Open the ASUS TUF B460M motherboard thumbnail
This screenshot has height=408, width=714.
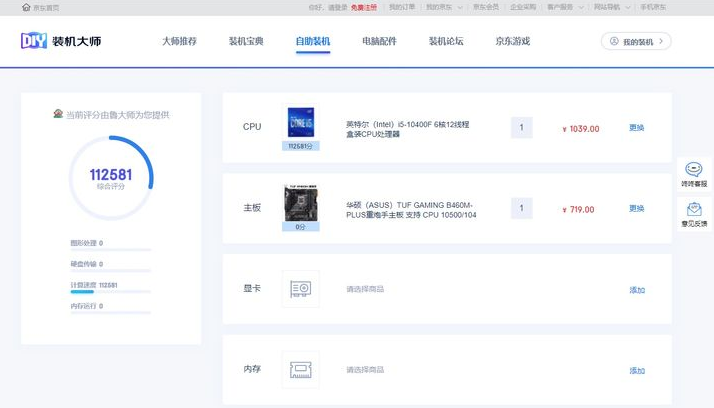pyautogui.click(x=301, y=203)
